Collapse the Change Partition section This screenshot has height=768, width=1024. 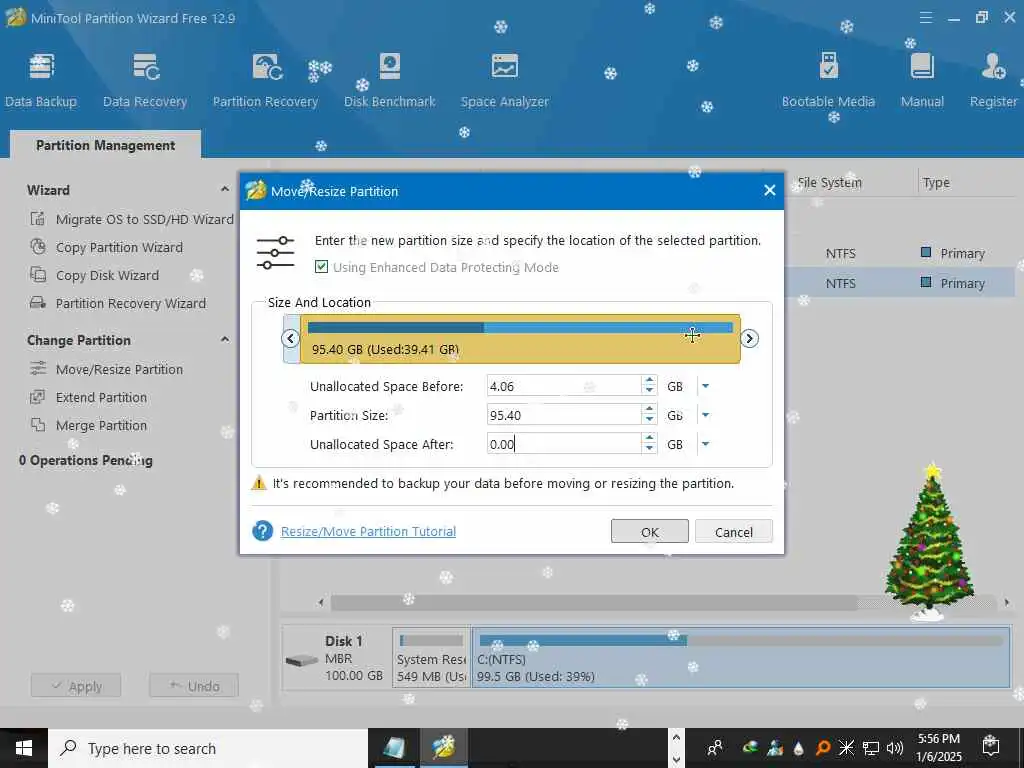click(x=225, y=340)
